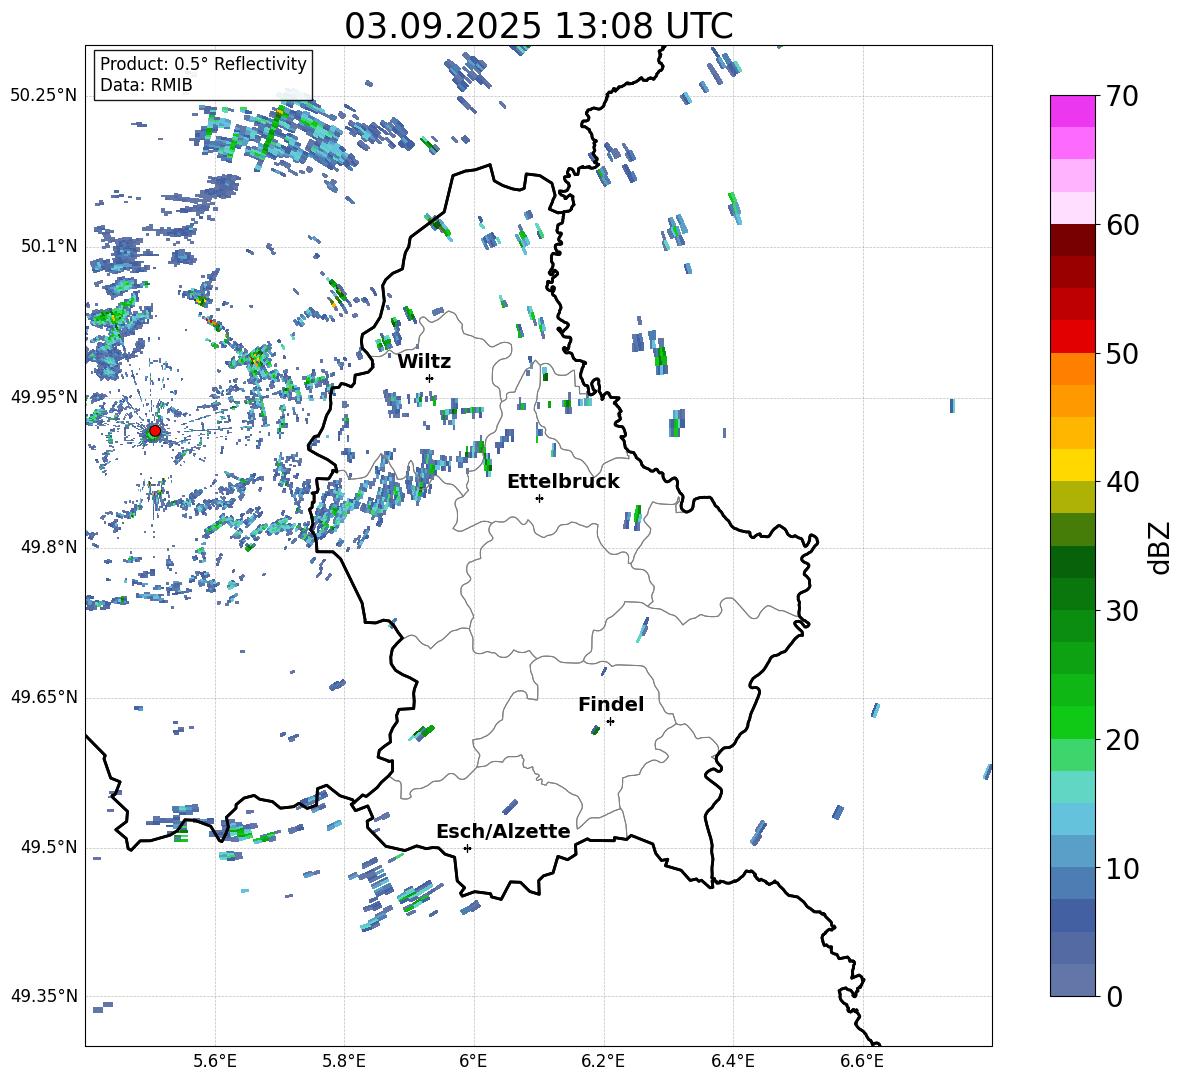Click the Findel station cross marker
Image resolution: width=1184 pixels, height=1081 pixels.
pyautogui.click(x=610, y=721)
